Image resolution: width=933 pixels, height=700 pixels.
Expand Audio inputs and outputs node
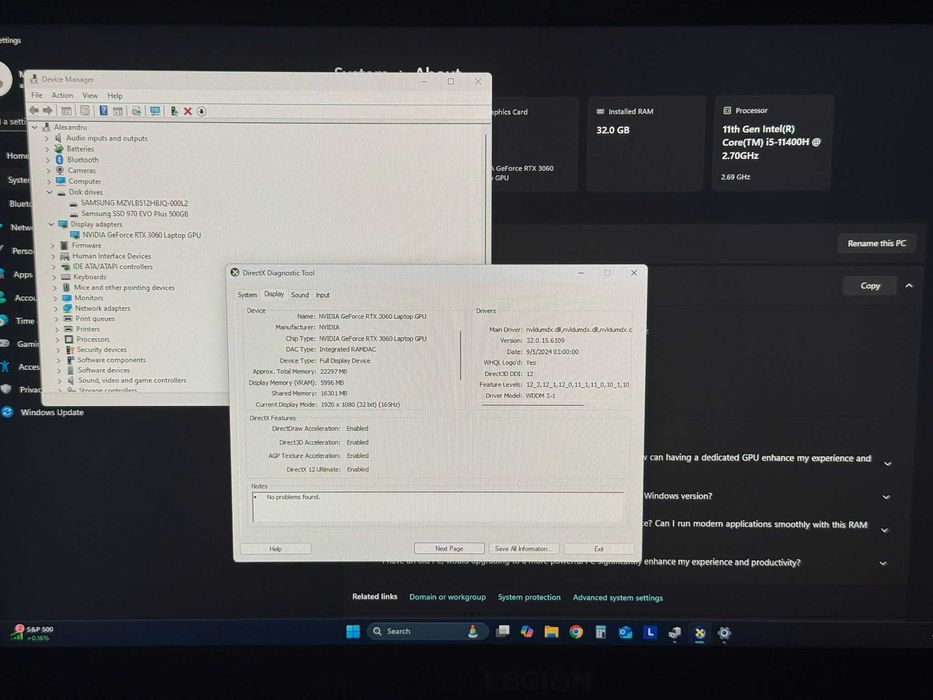(47, 138)
